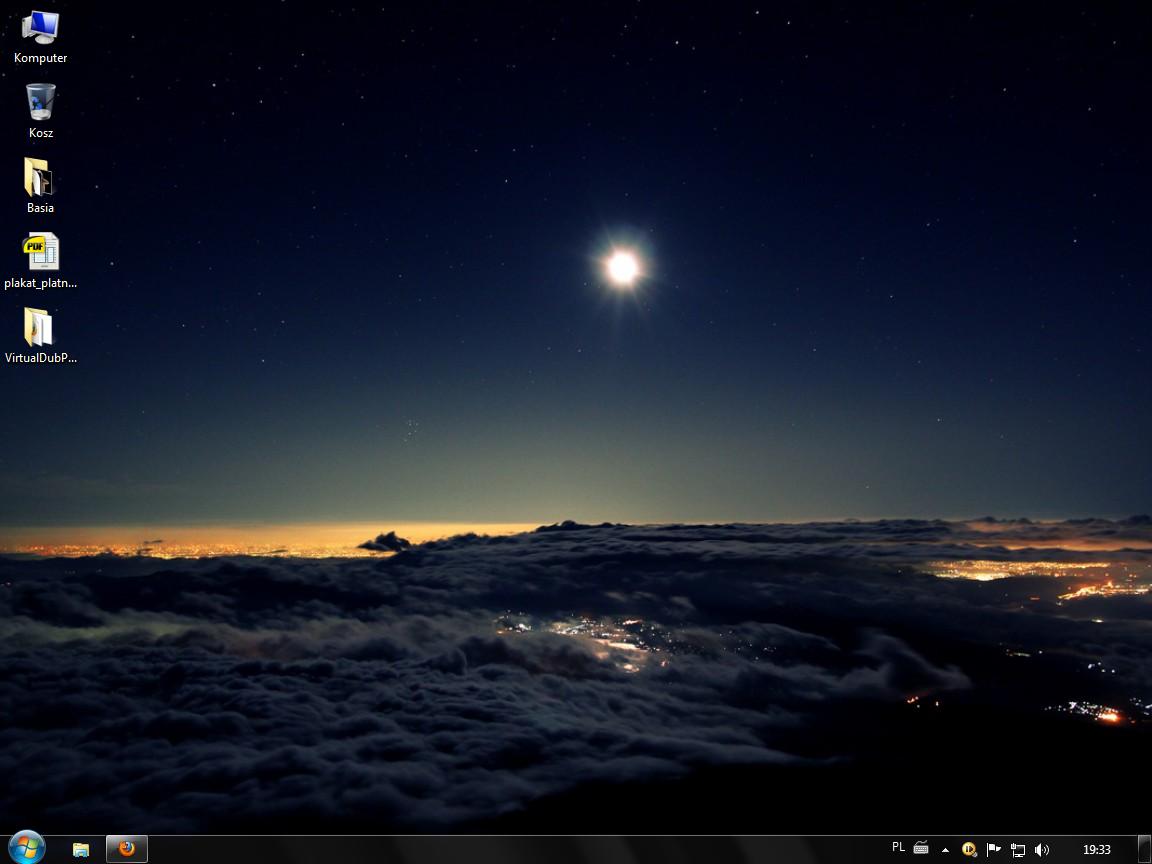Open Windows Explorer from the taskbar

point(81,849)
